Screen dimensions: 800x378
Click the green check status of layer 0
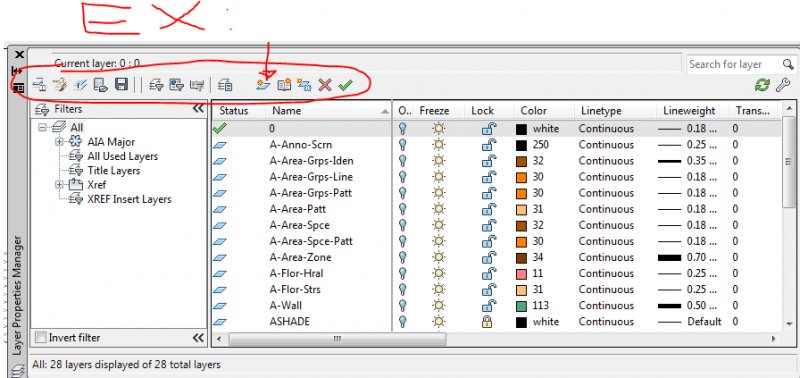(219, 129)
